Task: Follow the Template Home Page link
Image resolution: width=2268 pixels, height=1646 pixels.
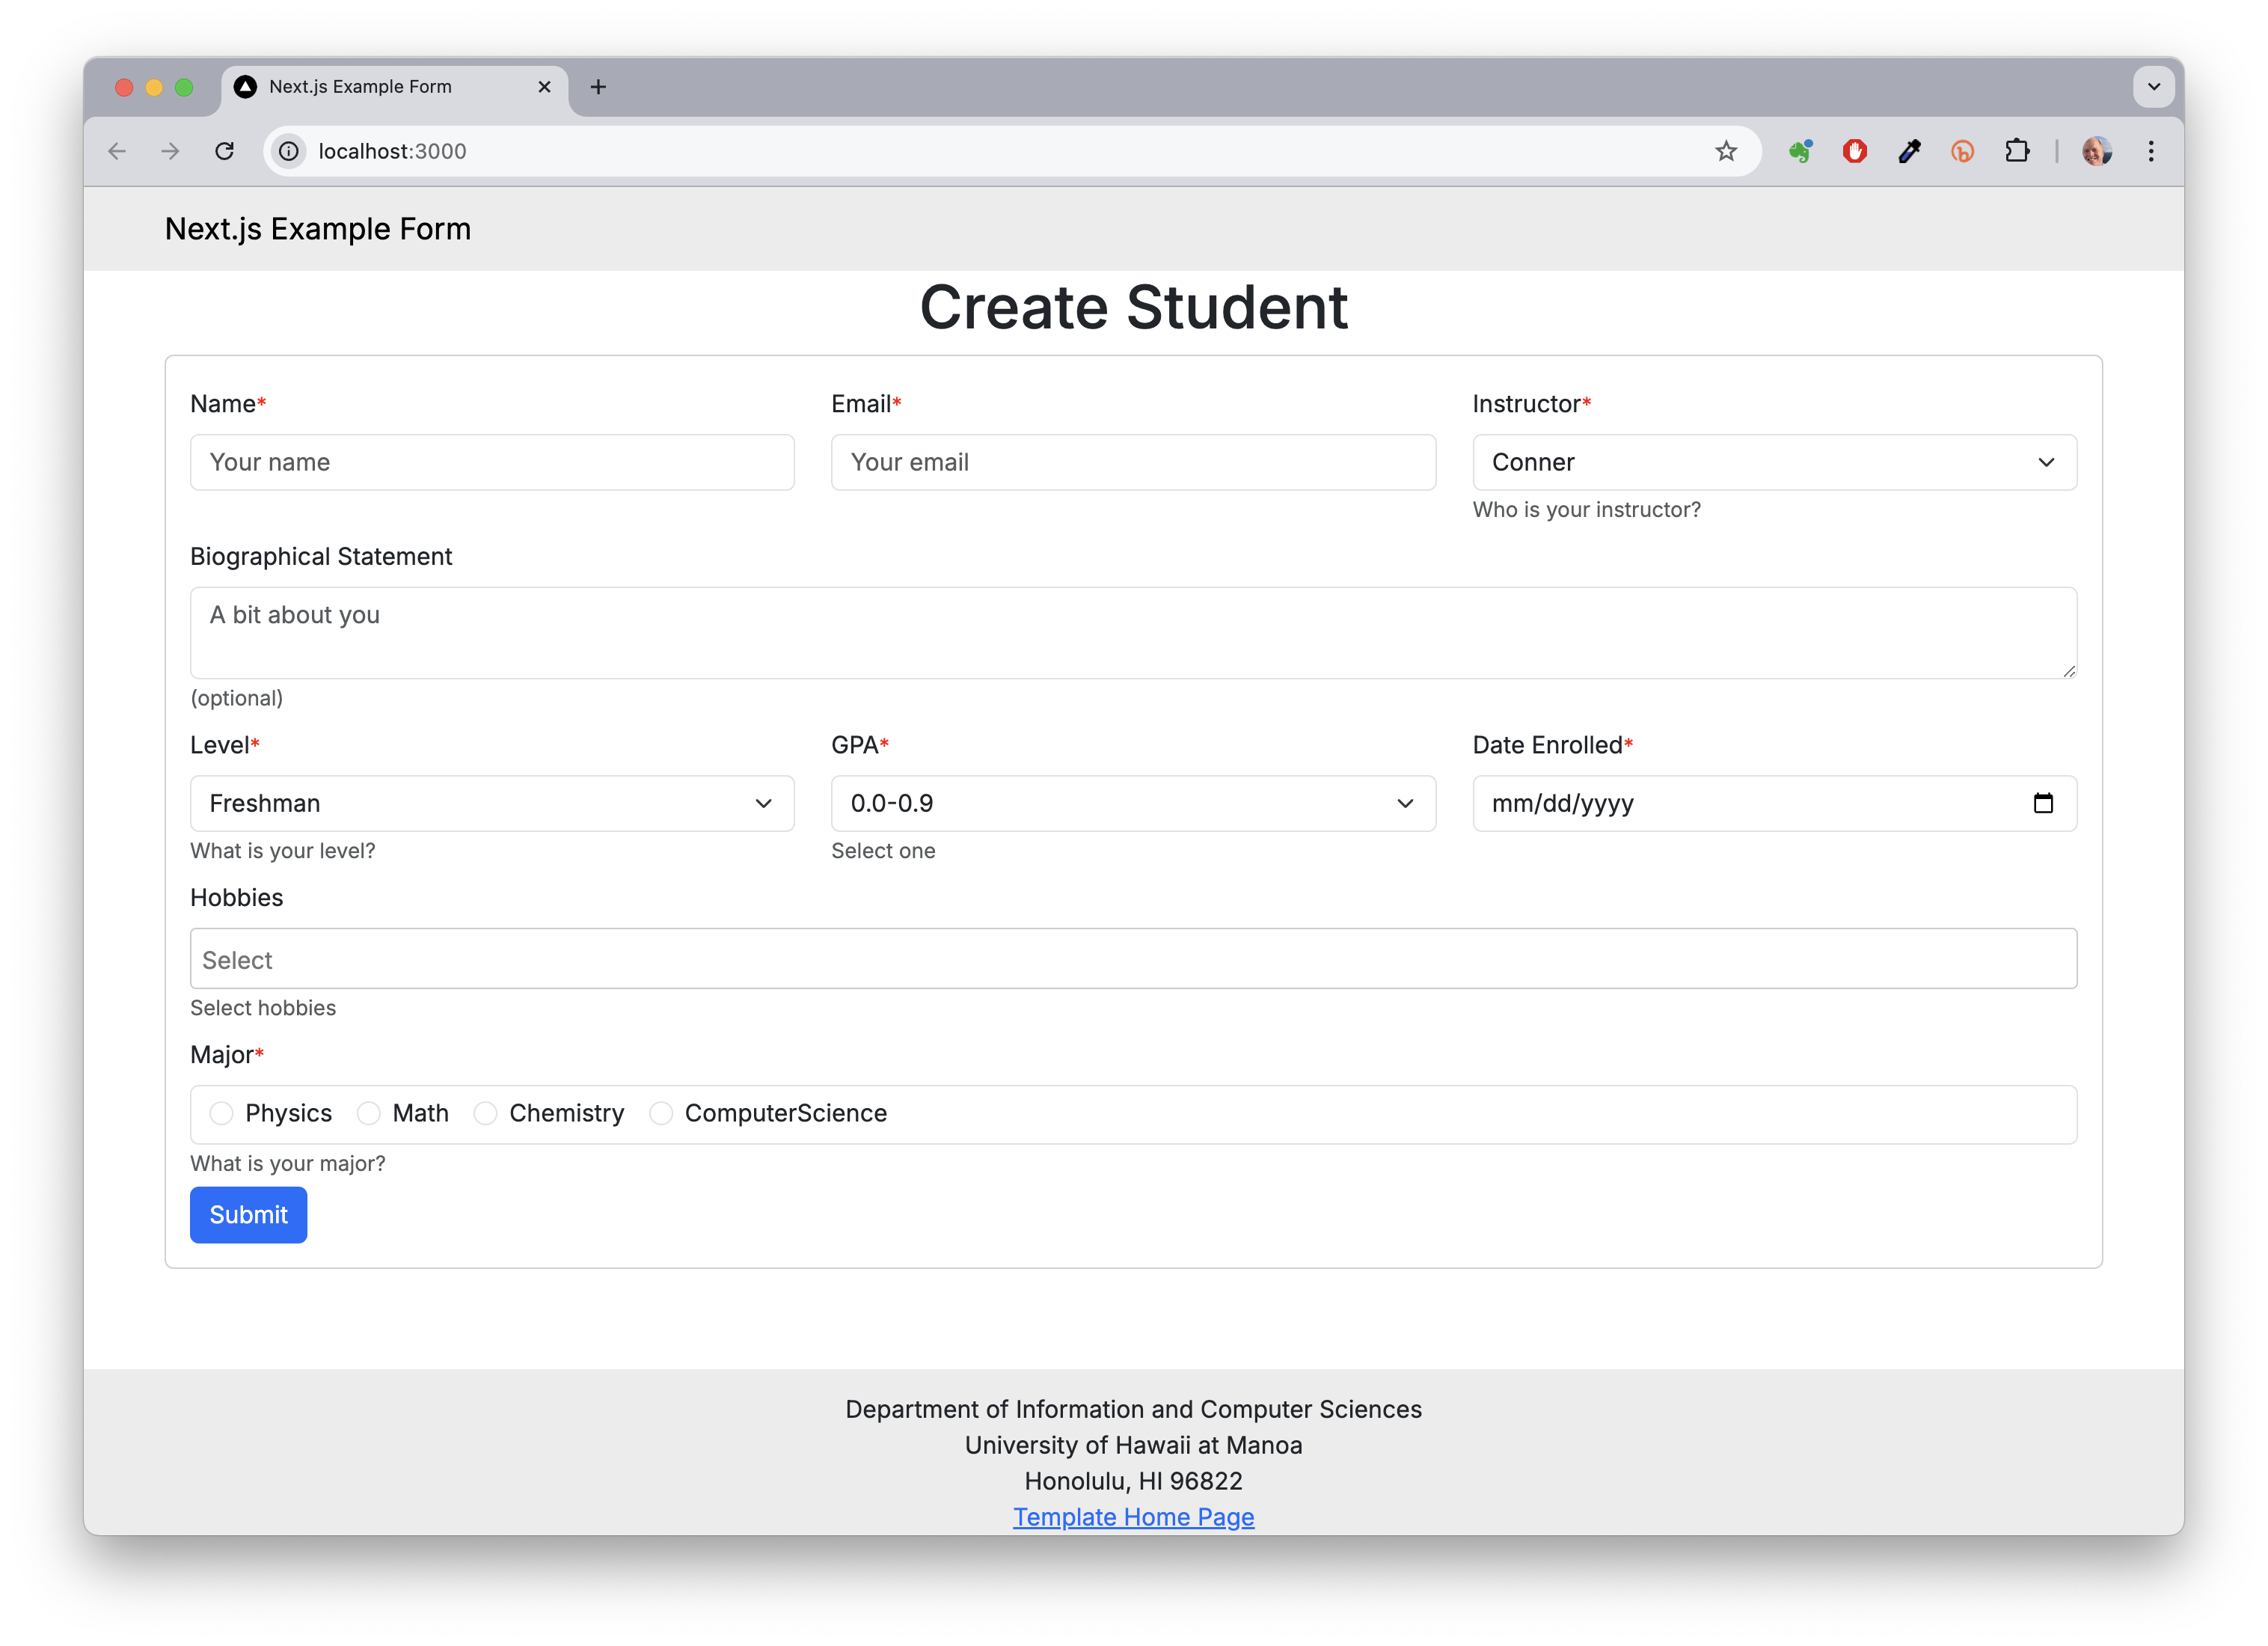Action: click(1133, 1517)
